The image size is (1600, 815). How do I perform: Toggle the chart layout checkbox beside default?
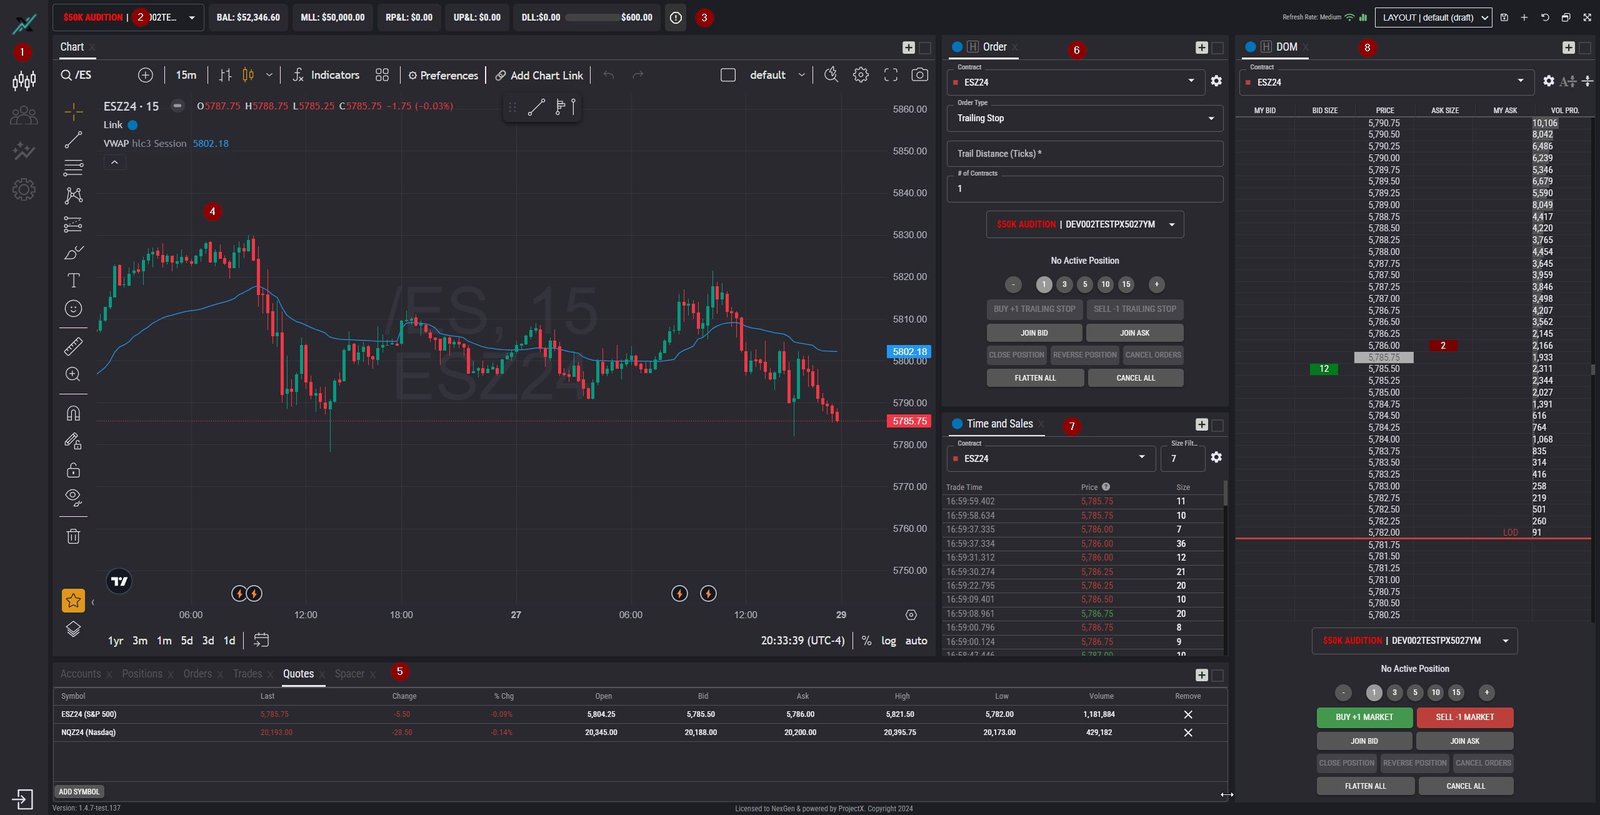coord(728,75)
